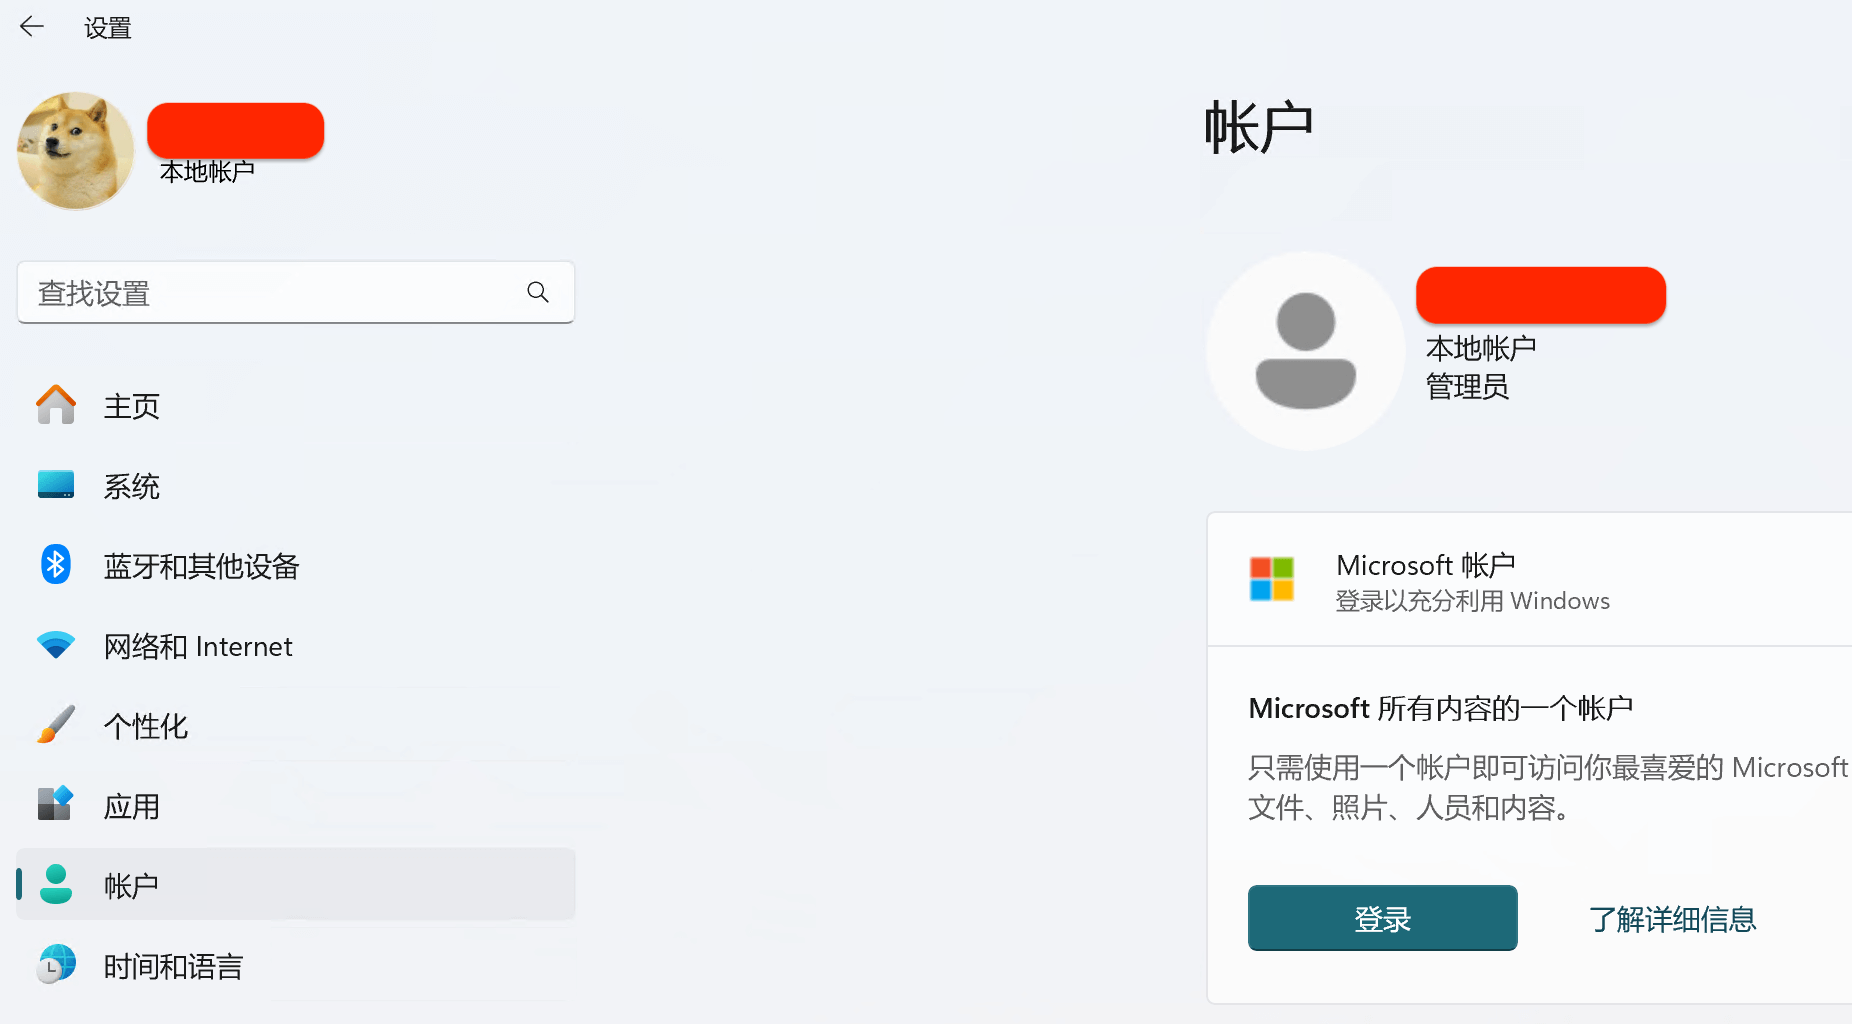The width and height of the screenshot is (1852, 1024).
Task: Click the Microsoft logo icon
Action: click(1272, 579)
